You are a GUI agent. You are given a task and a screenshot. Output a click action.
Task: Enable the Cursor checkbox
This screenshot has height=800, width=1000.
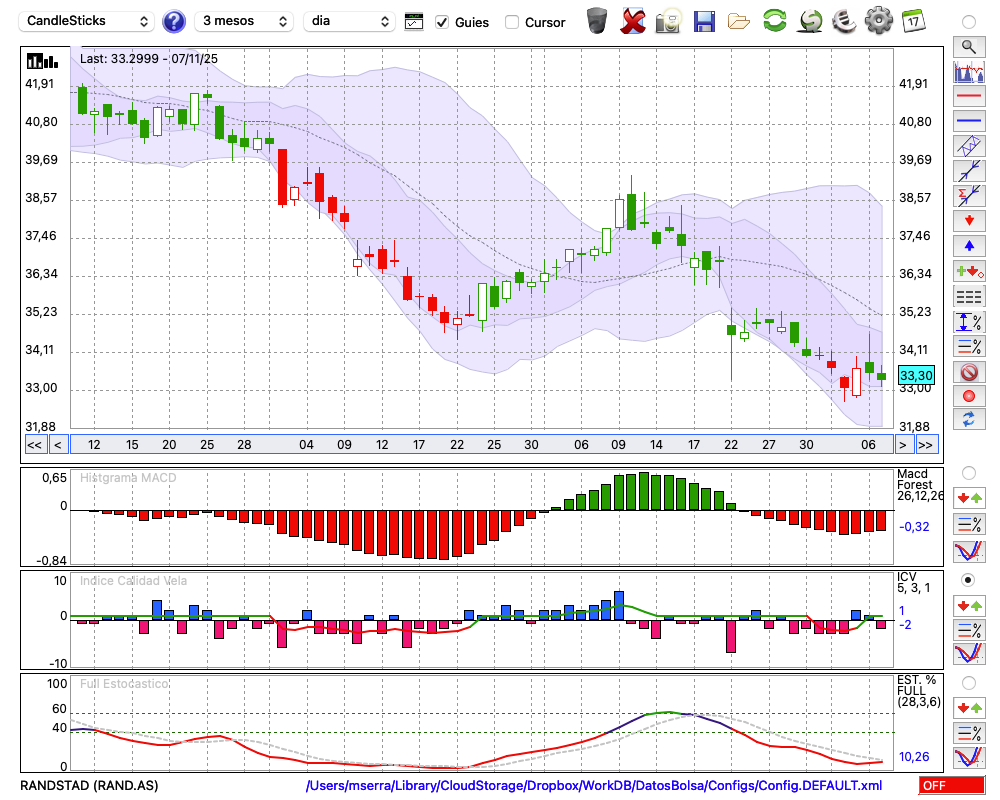pyautogui.click(x=512, y=22)
